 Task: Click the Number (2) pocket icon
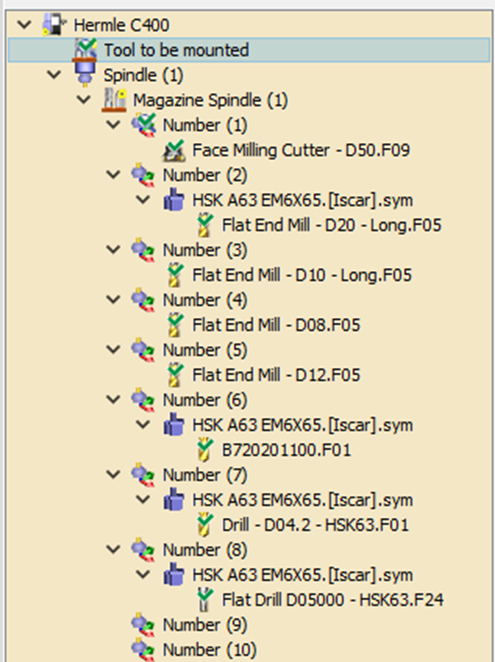pos(143,175)
